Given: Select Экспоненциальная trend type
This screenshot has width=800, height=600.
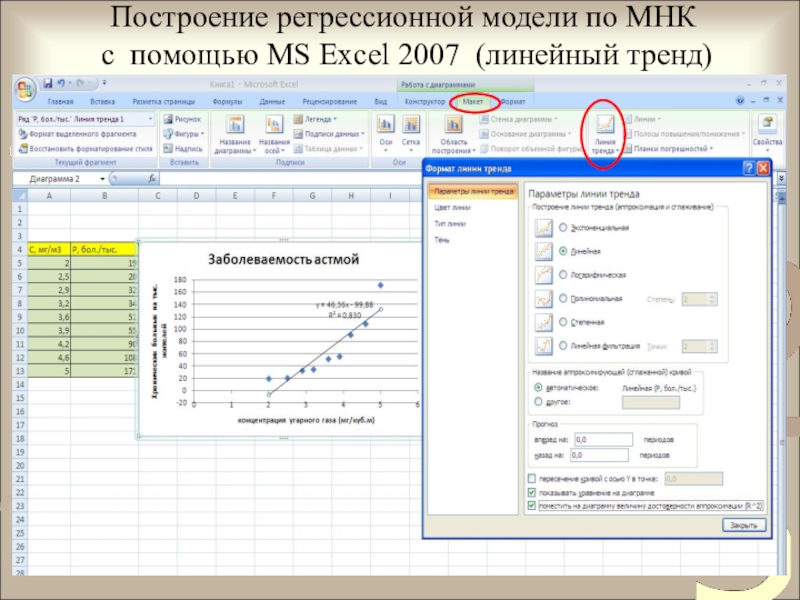Looking at the screenshot, I should point(563,228).
